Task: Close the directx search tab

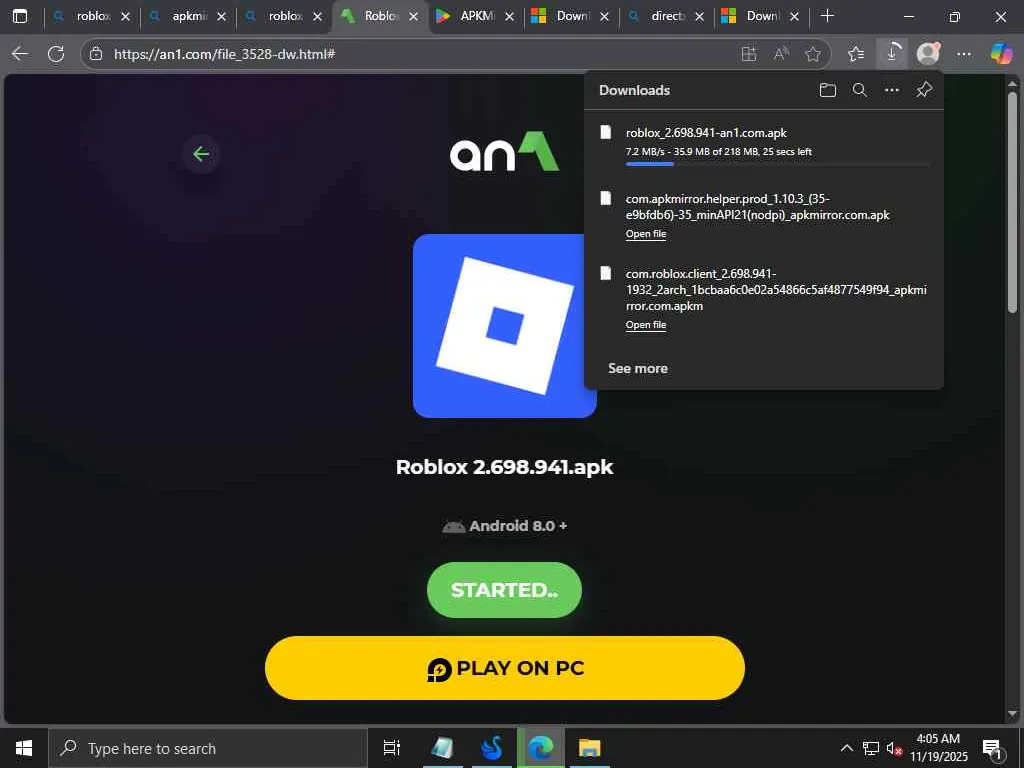Action: (x=699, y=16)
